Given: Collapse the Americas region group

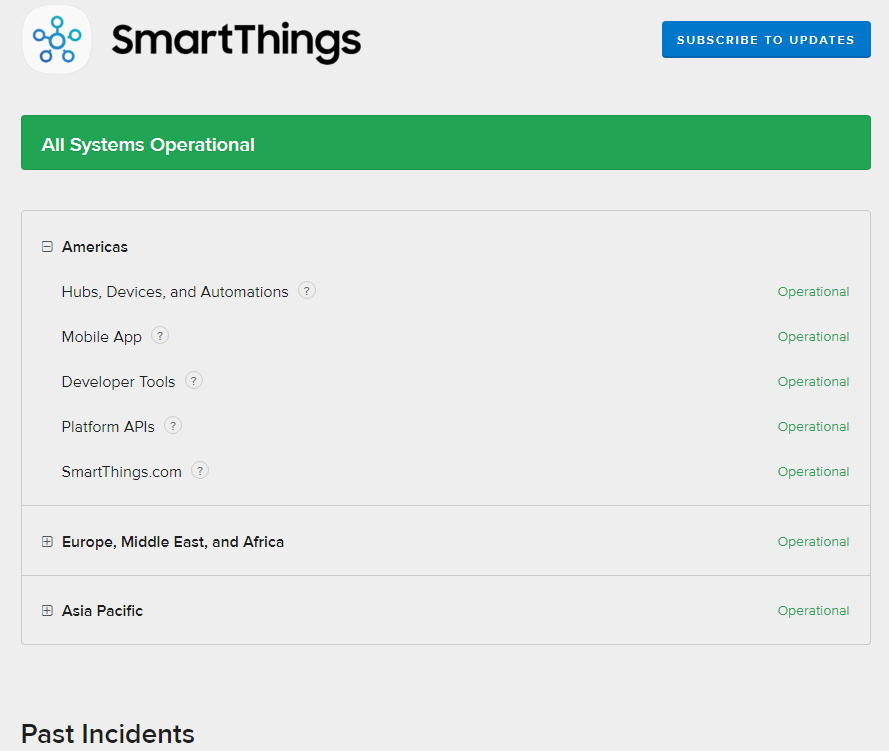Looking at the screenshot, I should click(x=48, y=247).
